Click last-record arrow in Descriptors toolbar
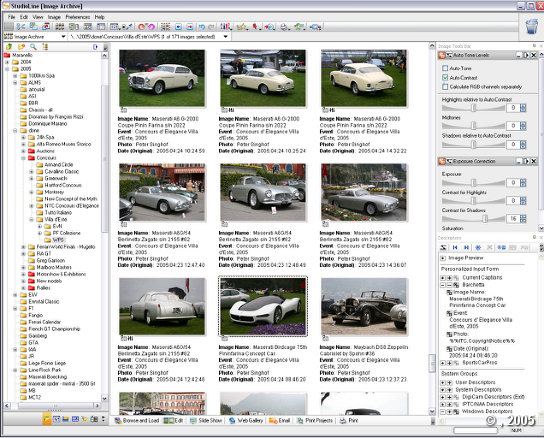Viewport: 544px width, 438px height. (x=466, y=247)
